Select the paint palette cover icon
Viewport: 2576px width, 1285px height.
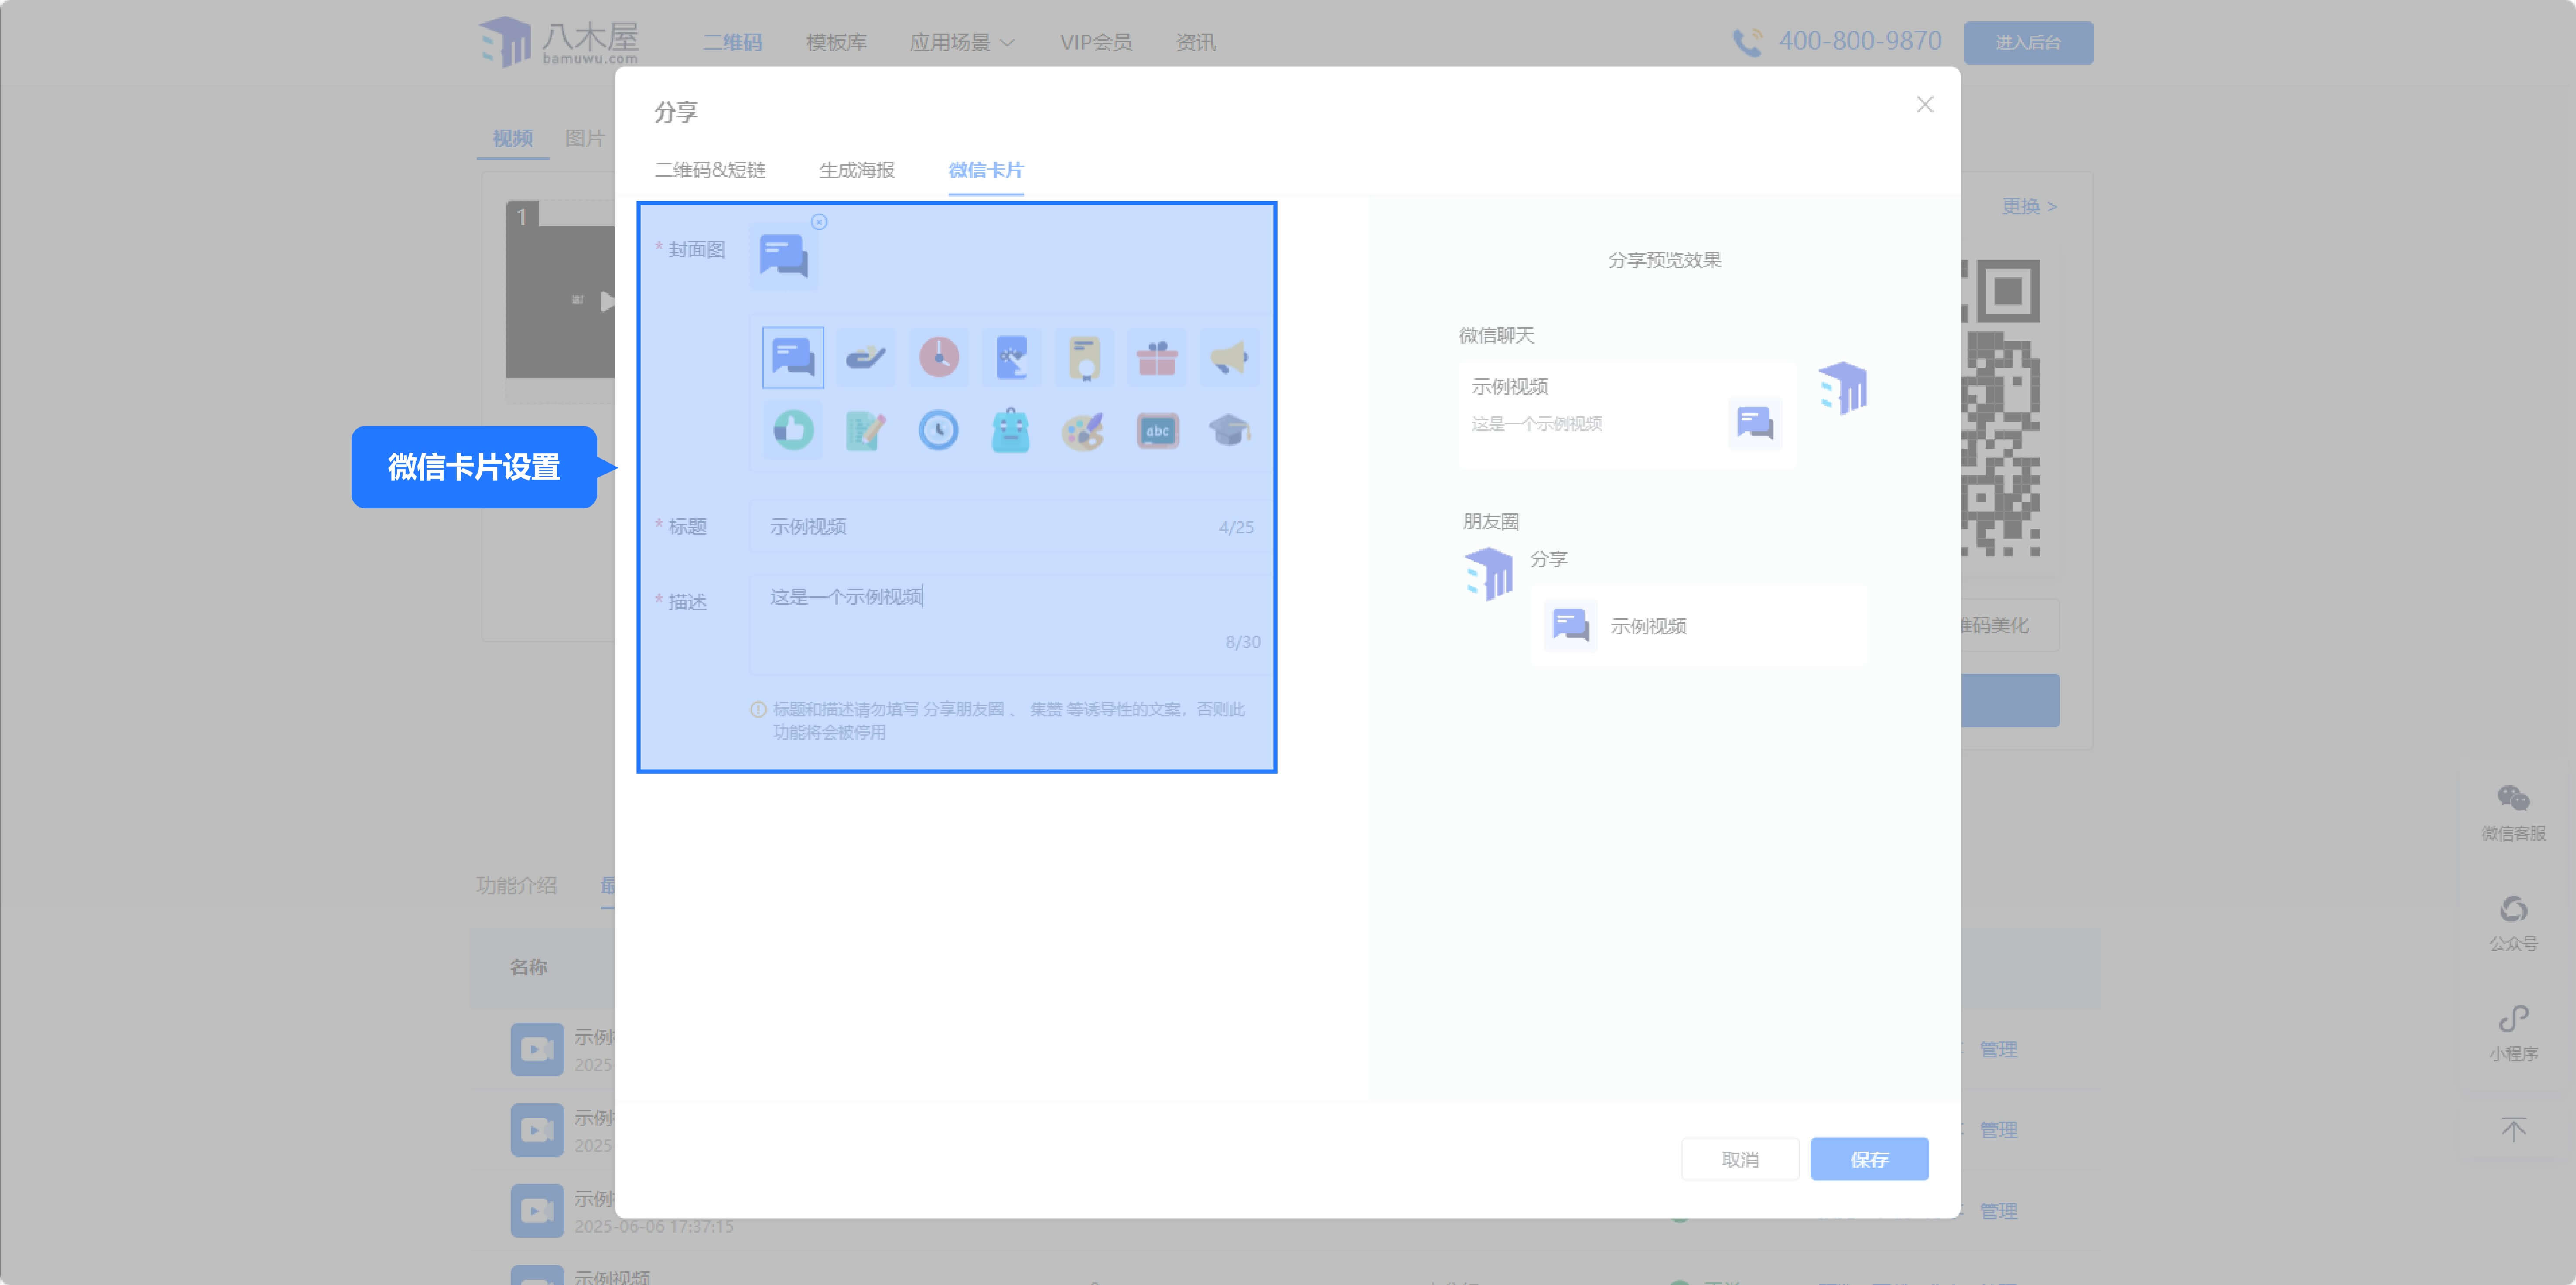[x=1083, y=431]
